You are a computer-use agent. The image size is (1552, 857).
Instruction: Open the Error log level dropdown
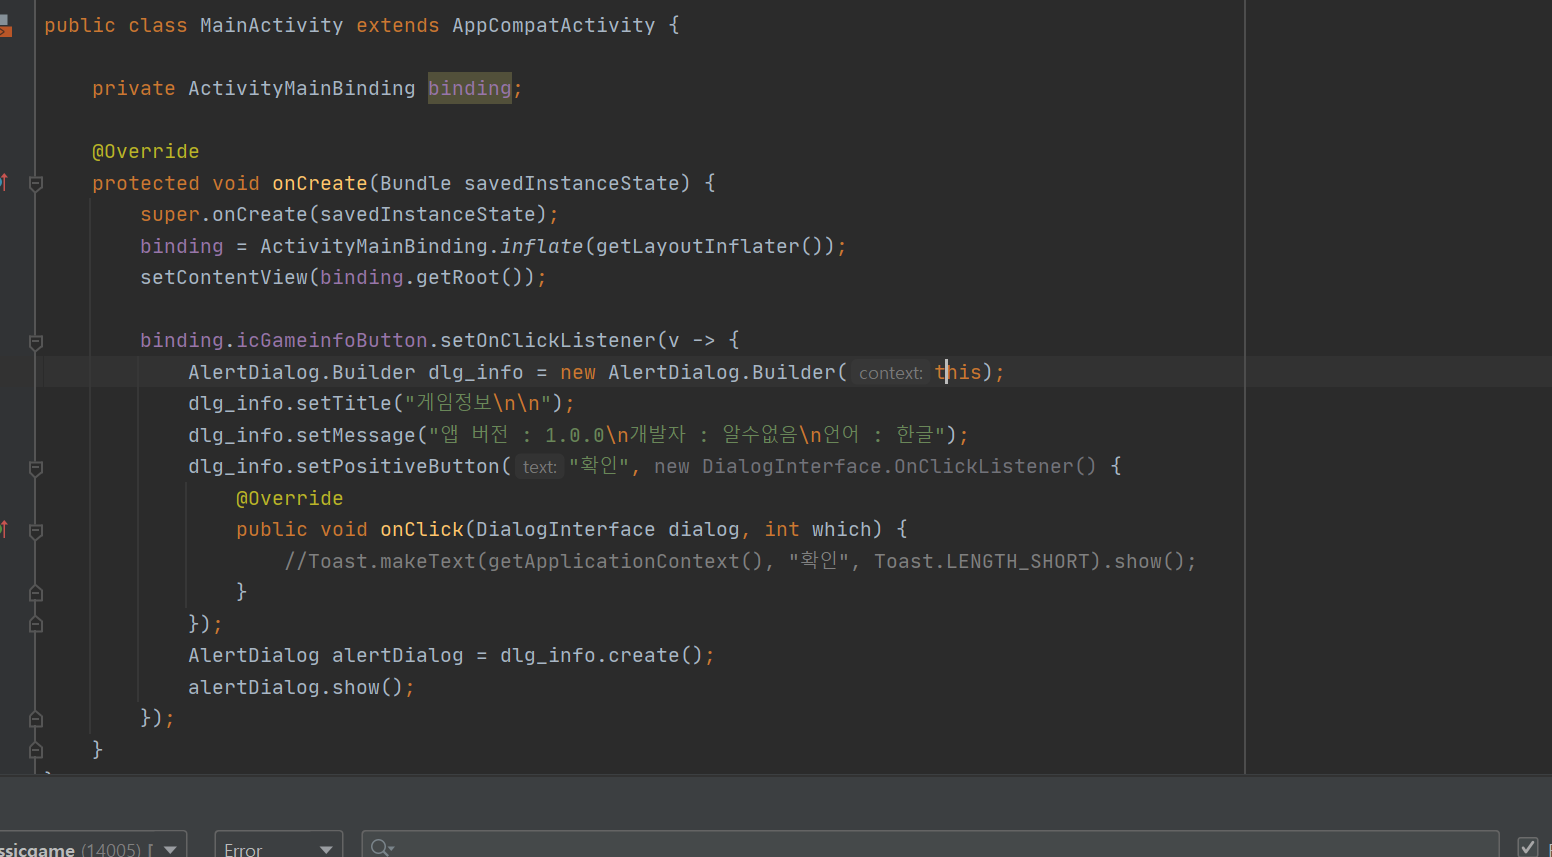[x=277, y=847]
